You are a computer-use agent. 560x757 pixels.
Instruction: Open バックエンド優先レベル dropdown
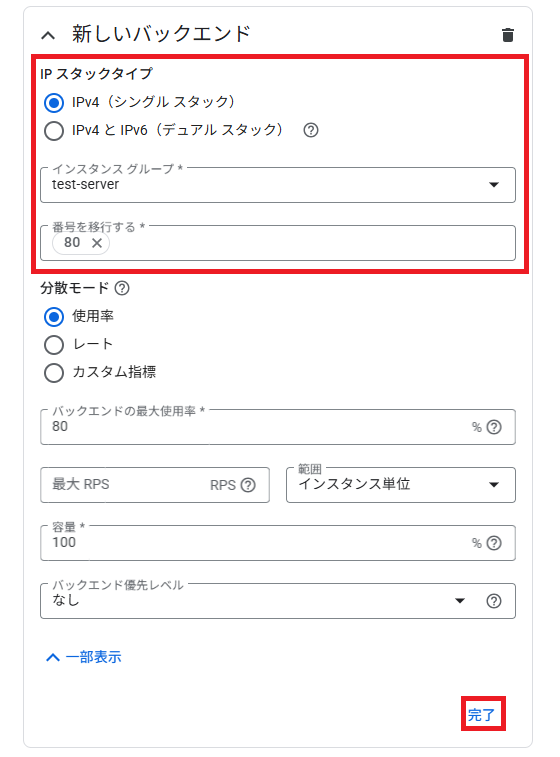[278, 601]
